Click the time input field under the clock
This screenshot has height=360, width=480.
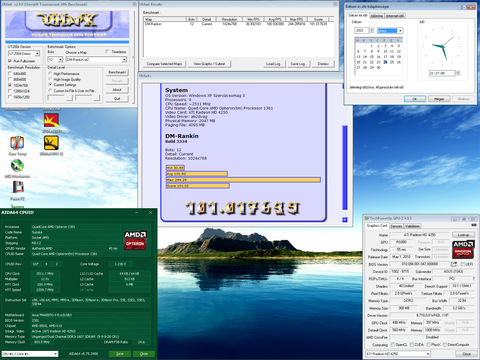[x=442, y=73]
